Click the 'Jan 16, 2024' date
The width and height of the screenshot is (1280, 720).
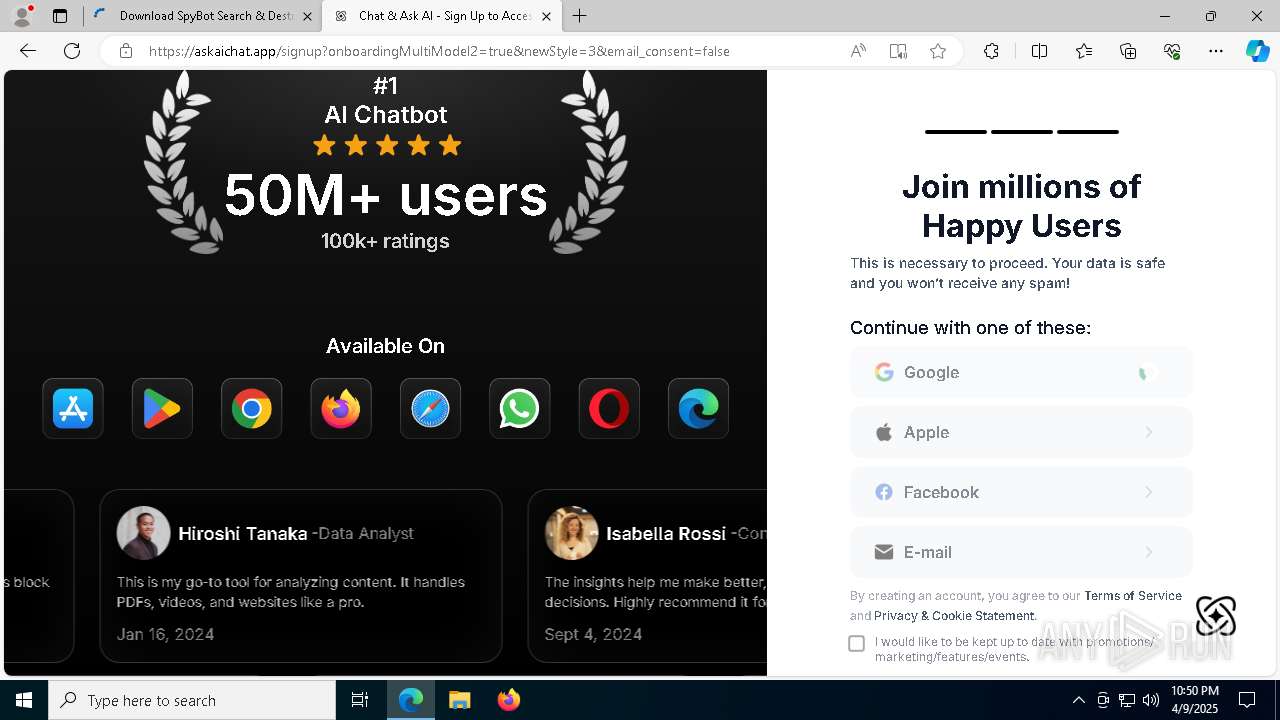click(165, 634)
